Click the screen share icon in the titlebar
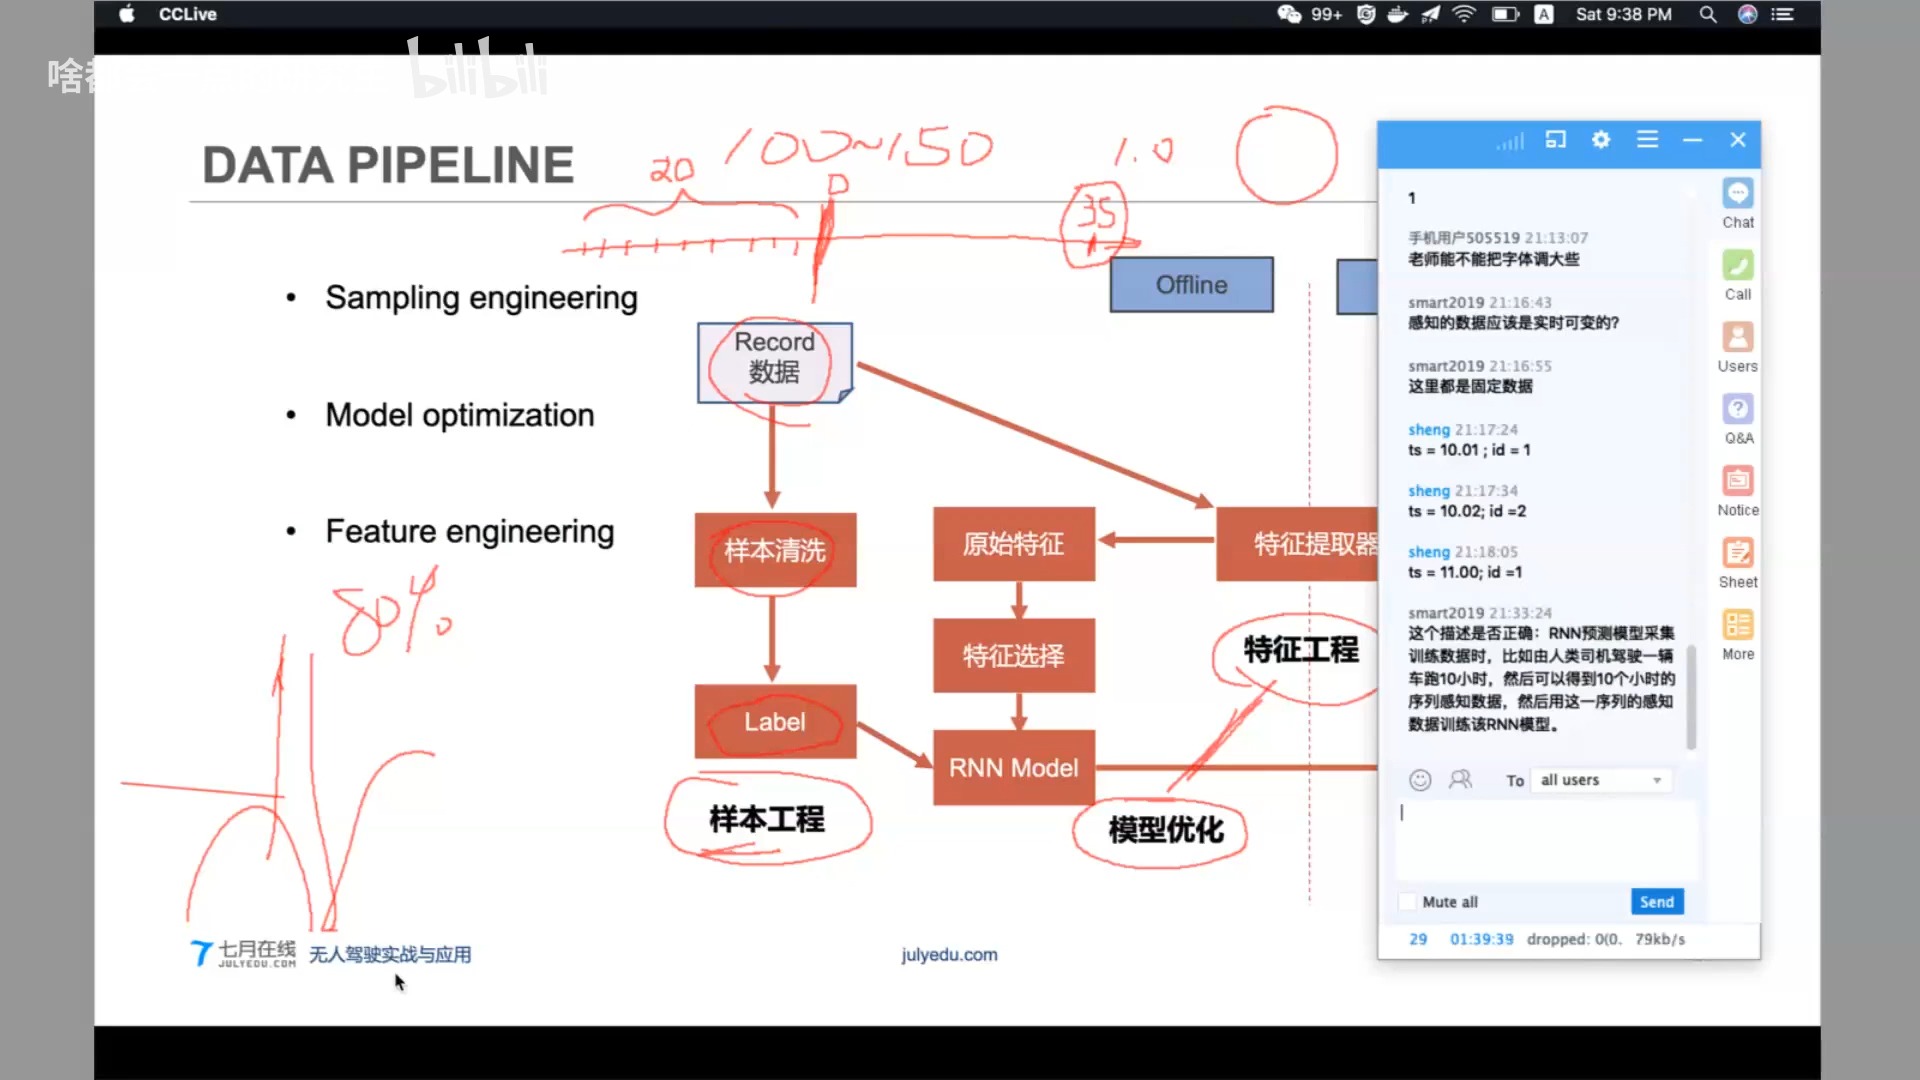1920x1080 pixels. click(1555, 140)
